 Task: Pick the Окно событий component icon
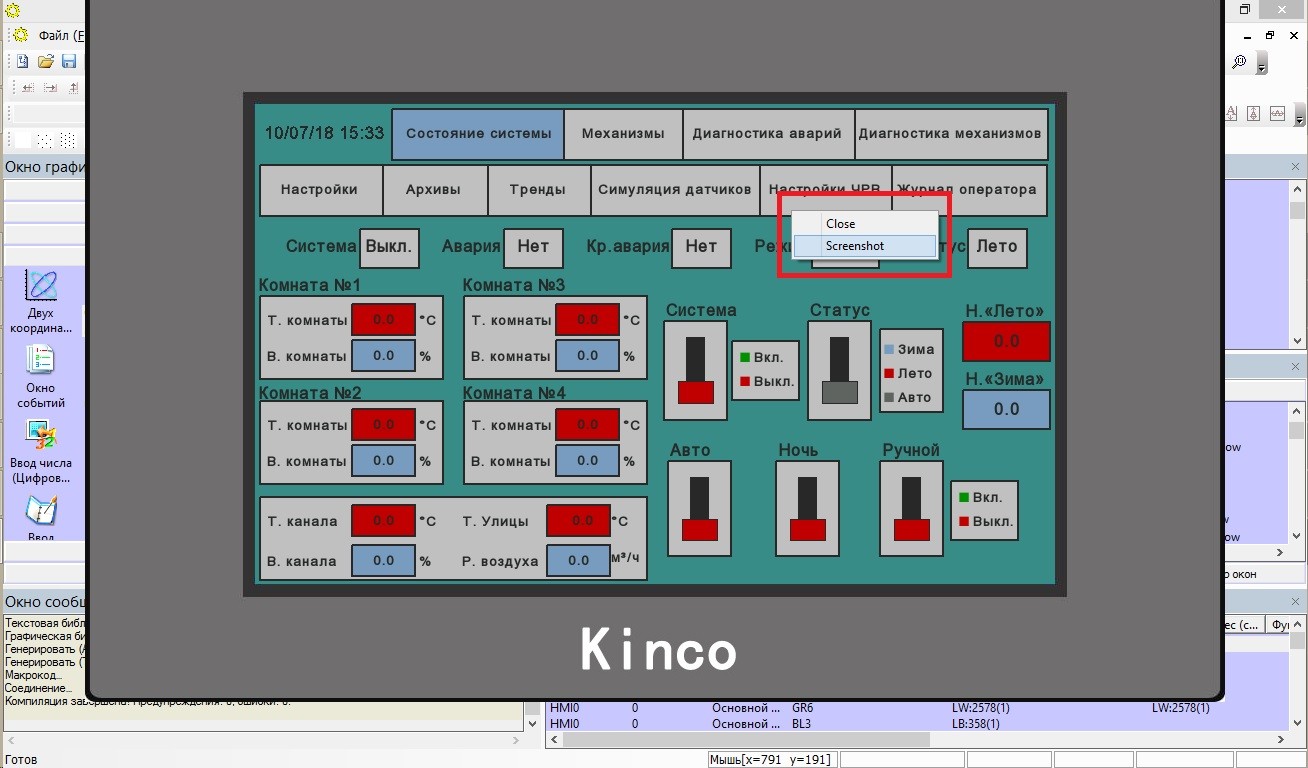[41, 360]
